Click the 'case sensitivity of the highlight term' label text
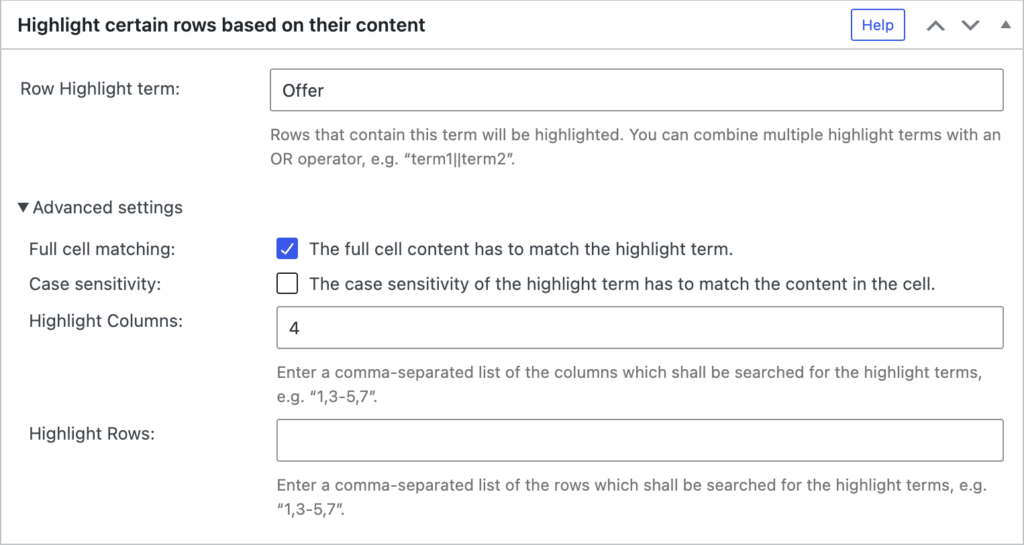The image size is (1024, 545). click(x=621, y=283)
